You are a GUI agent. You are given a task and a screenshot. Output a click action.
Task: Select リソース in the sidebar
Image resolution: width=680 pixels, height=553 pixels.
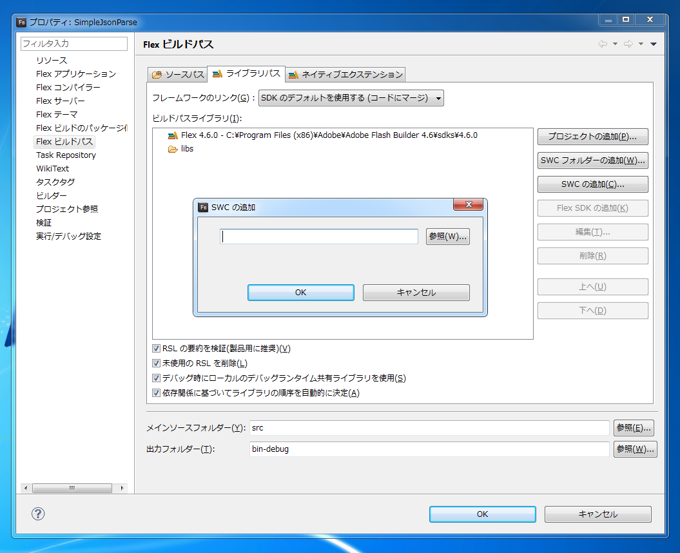pyautogui.click(x=52, y=60)
